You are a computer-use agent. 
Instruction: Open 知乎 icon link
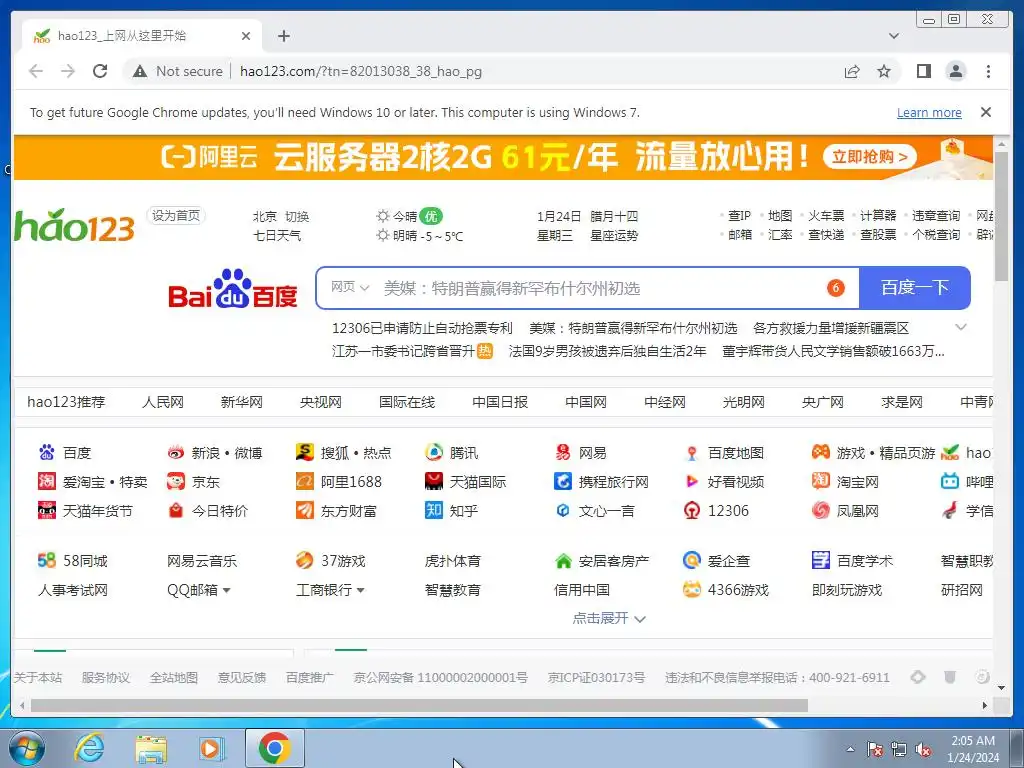(x=434, y=510)
